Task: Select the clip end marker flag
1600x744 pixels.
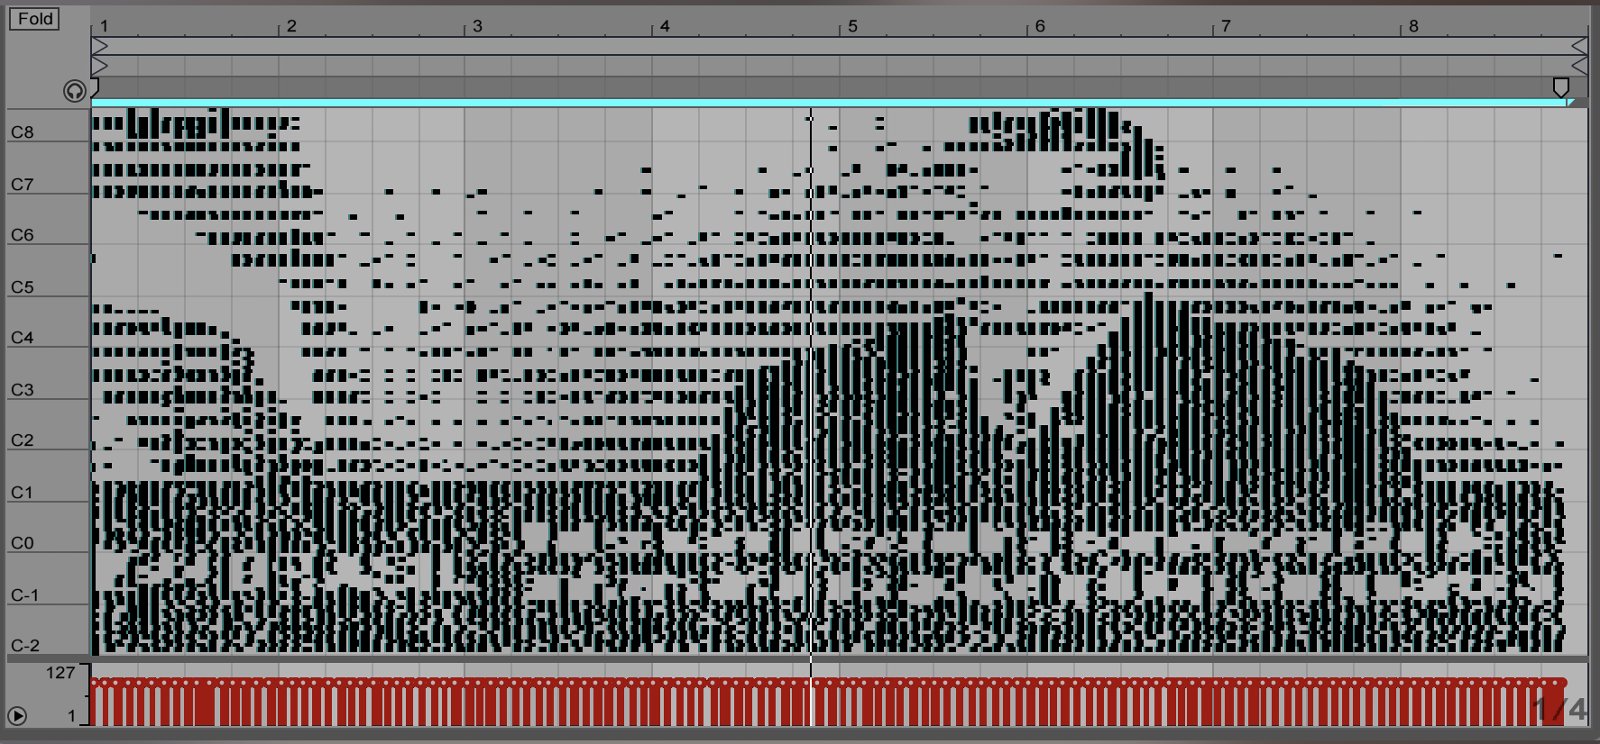Action: (x=1560, y=87)
